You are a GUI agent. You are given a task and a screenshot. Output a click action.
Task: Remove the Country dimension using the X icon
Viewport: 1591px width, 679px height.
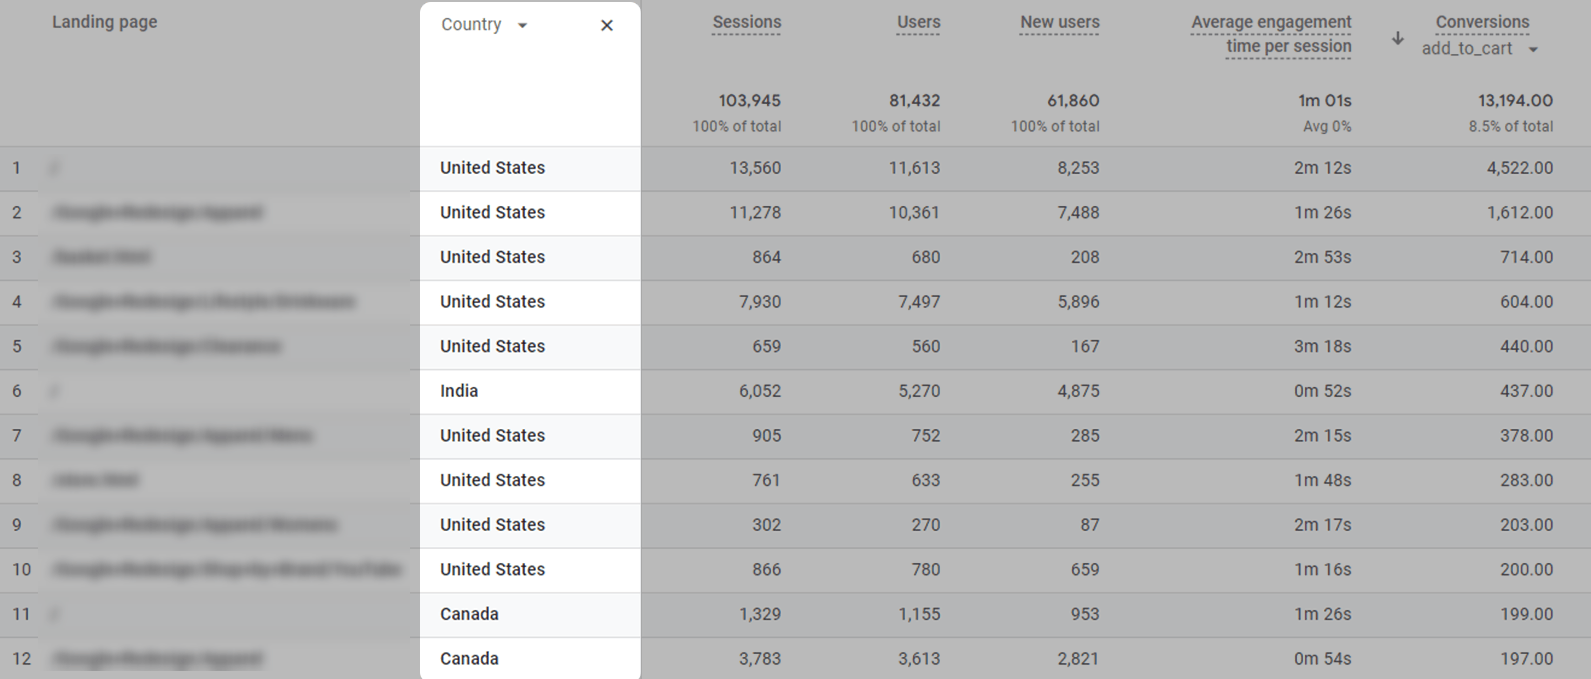607,25
